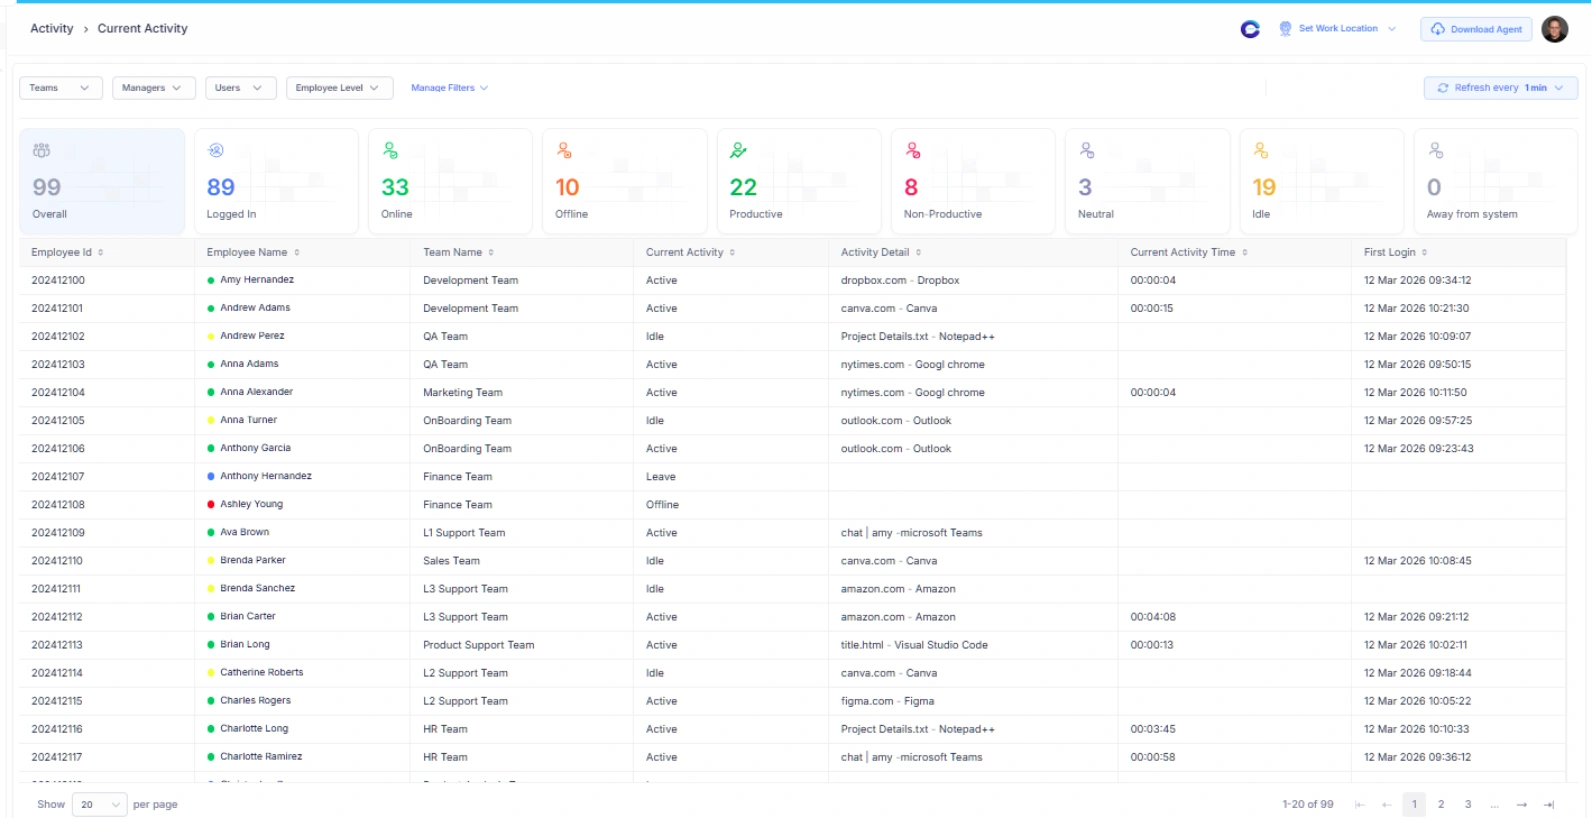The image size is (1592, 818).
Task: Open Refresh every 1min dropdown
Action: [x=1500, y=88]
